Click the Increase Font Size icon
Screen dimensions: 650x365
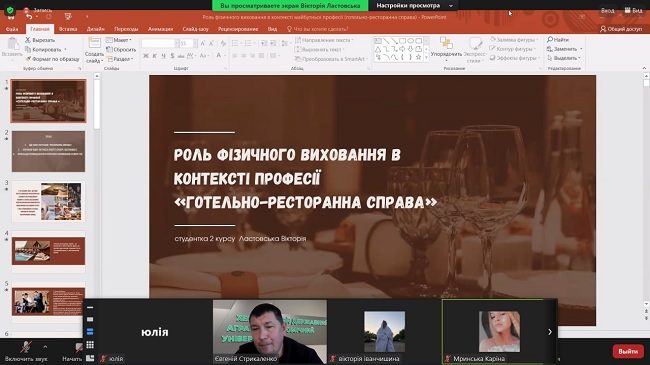tap(203, 43)
